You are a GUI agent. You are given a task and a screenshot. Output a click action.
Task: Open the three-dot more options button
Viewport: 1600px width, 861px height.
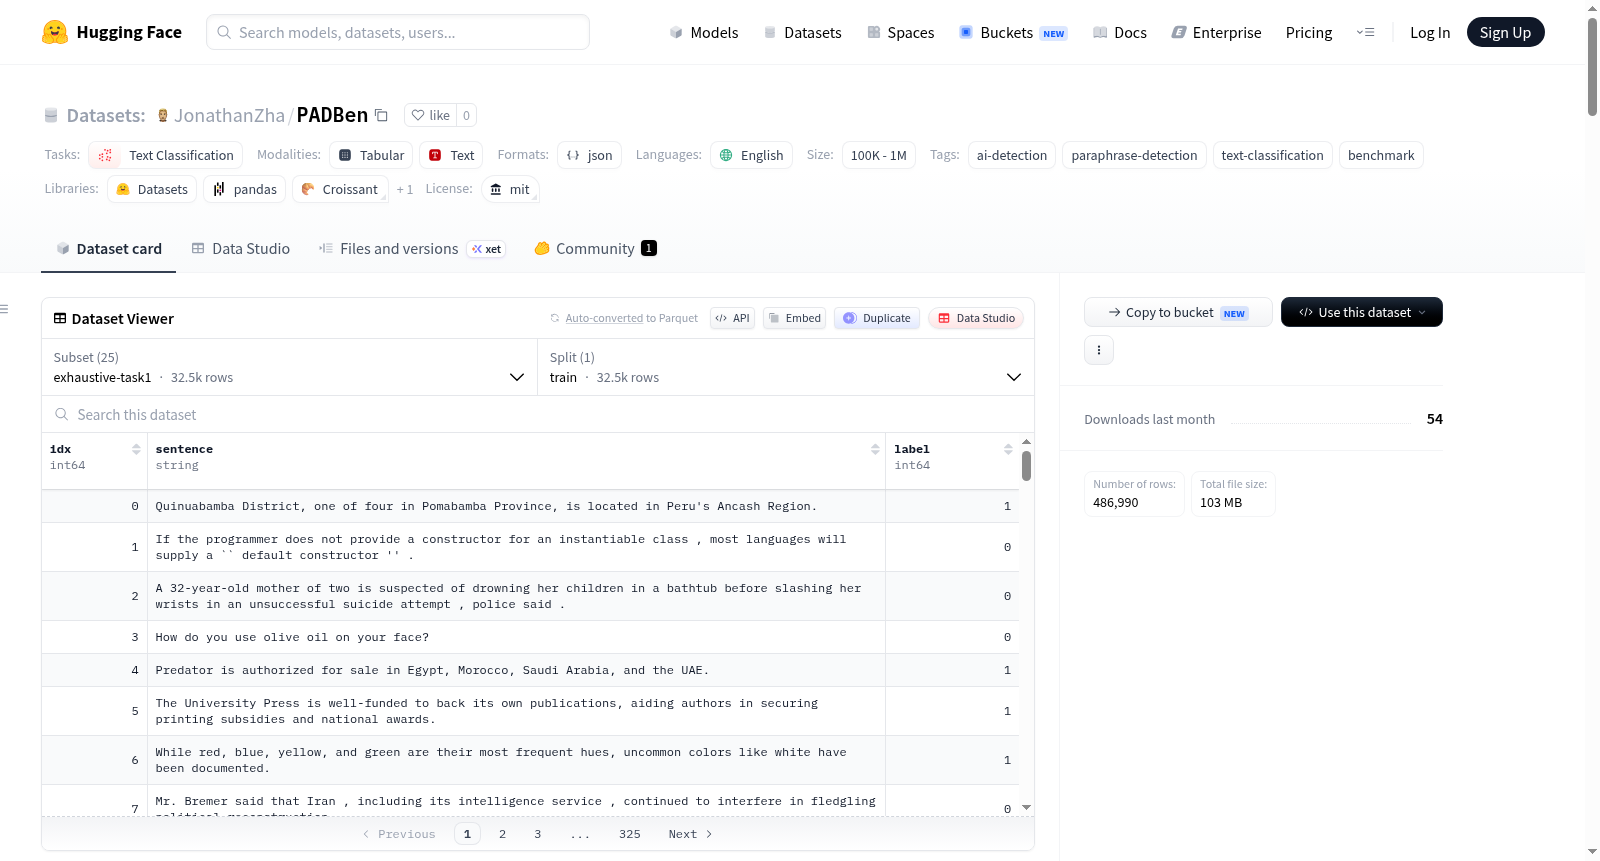[x=1099, y=350]
